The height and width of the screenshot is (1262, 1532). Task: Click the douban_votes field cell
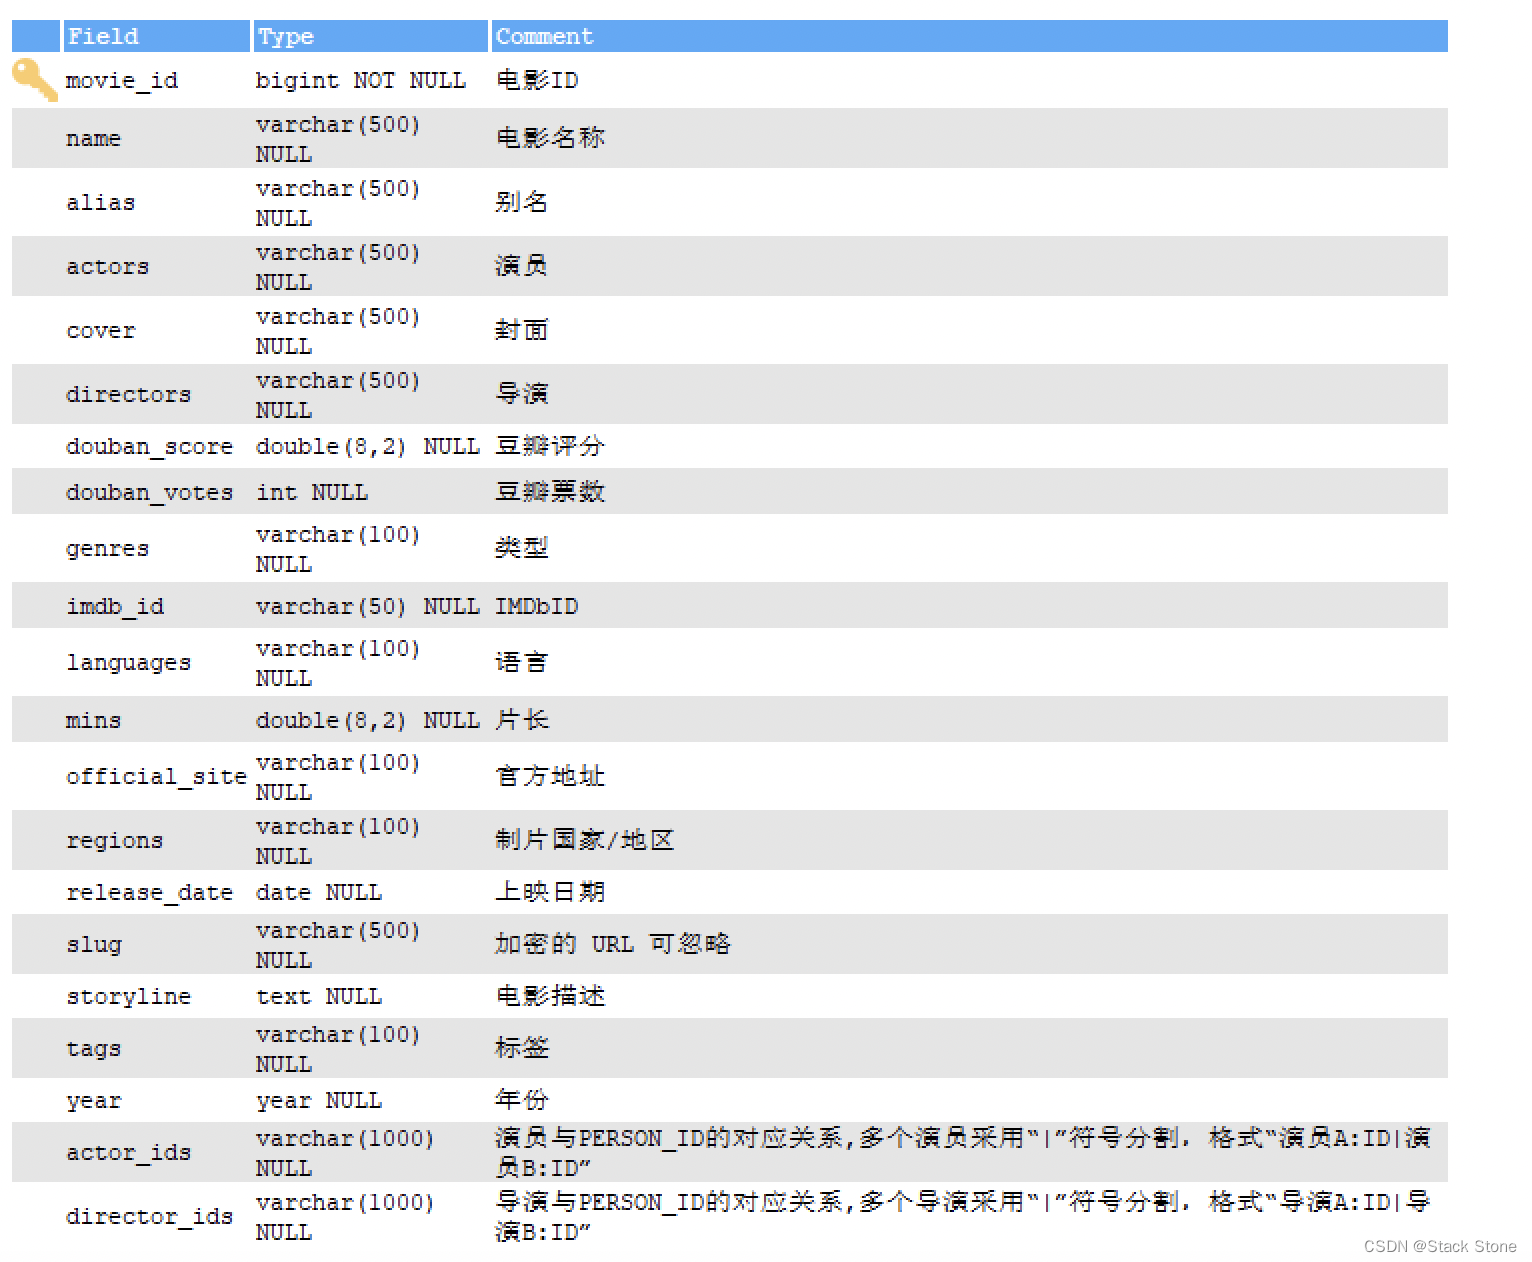pos(149,493)
